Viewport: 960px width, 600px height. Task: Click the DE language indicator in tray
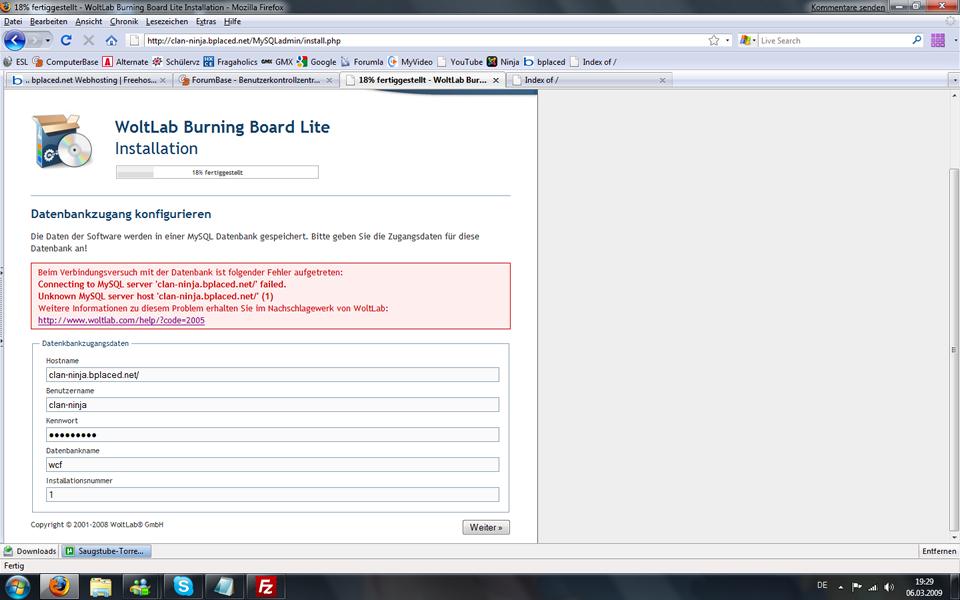click(x=822, y=586)
